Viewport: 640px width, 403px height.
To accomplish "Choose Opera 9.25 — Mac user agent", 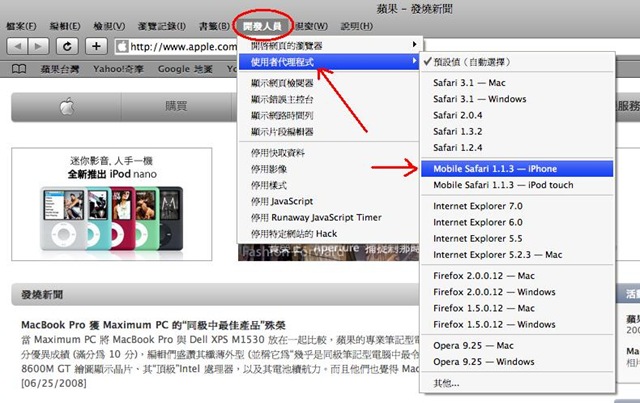I will coord(517,345).
